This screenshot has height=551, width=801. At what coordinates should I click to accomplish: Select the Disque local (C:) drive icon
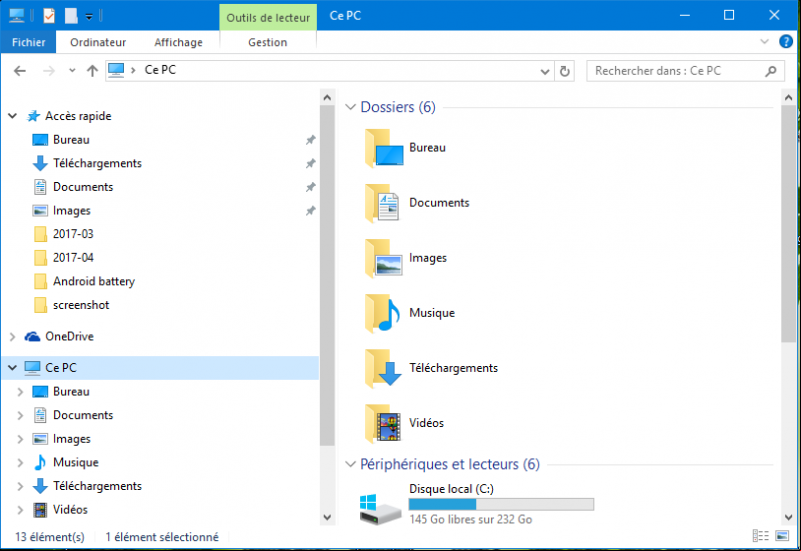(x=381, y=509)
